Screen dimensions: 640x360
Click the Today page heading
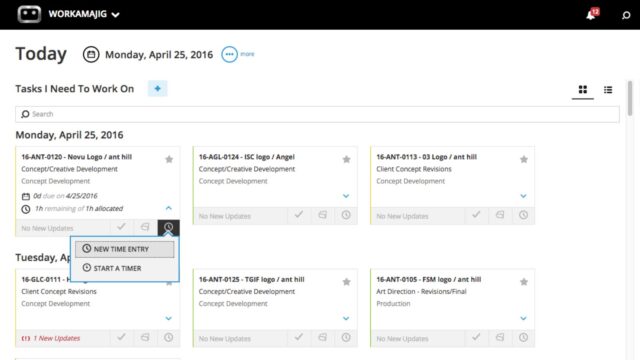(x=41, y=54)
